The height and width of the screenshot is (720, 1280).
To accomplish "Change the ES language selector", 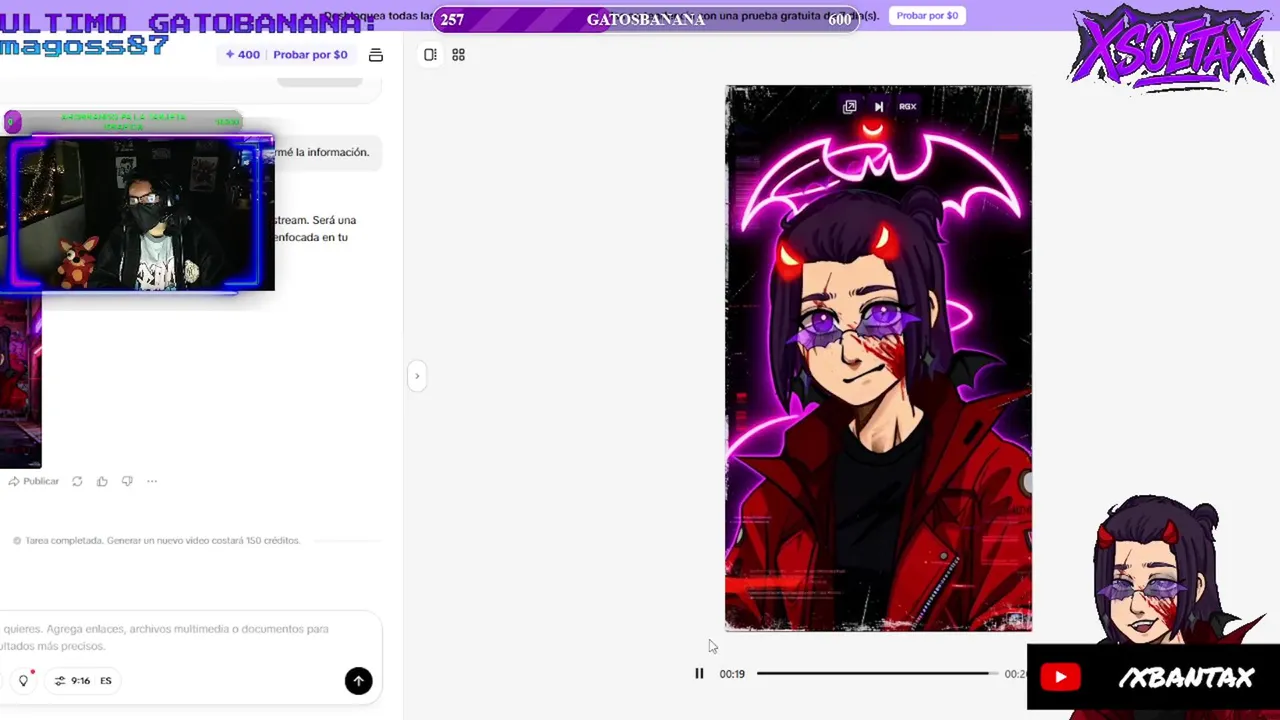I will 105,681.
